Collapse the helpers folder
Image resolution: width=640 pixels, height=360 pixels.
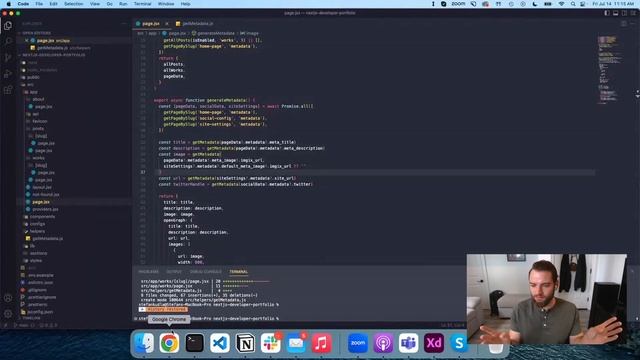pos(36,231)
